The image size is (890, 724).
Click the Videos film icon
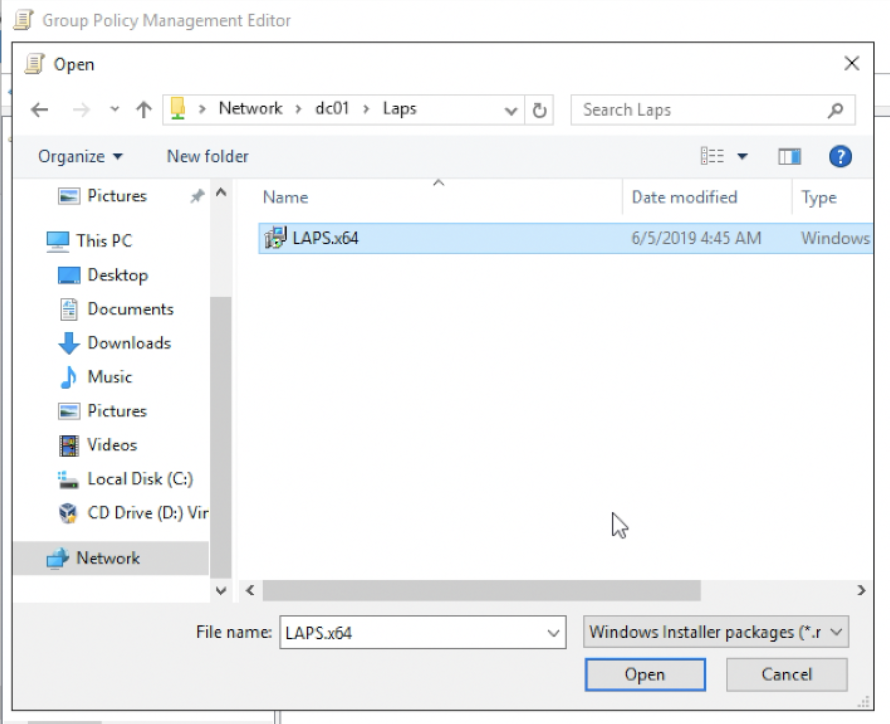[69, 445]
